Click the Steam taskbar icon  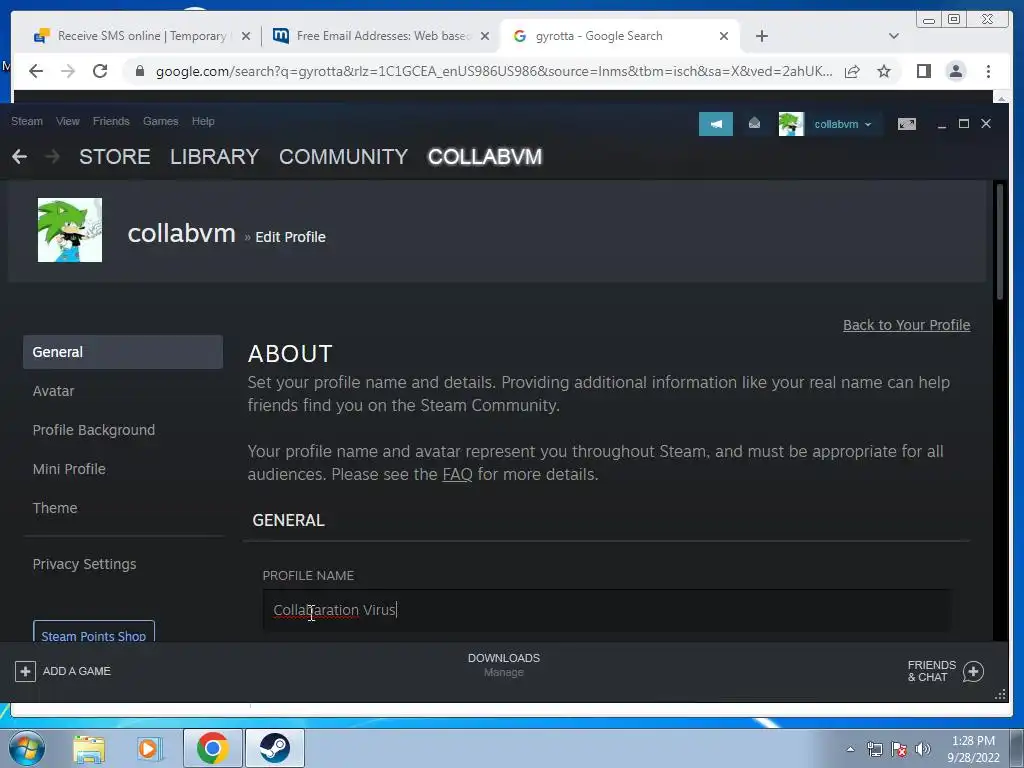coord(275,748)
